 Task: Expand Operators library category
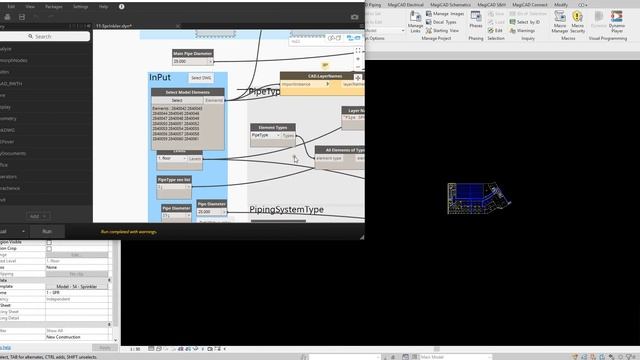coord(9,177)
